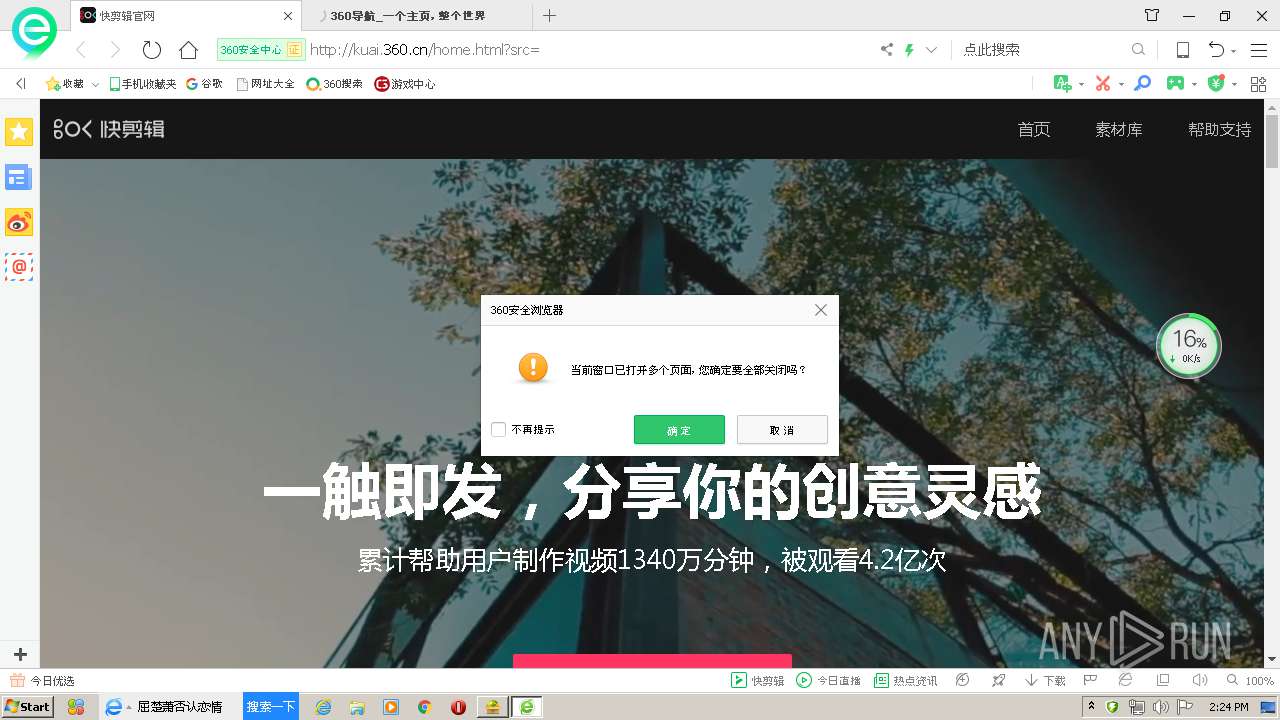Screen dimensions: 1280x720
Task: Click the 帮助支持 nav menu item
Action: pos(1219,129)
